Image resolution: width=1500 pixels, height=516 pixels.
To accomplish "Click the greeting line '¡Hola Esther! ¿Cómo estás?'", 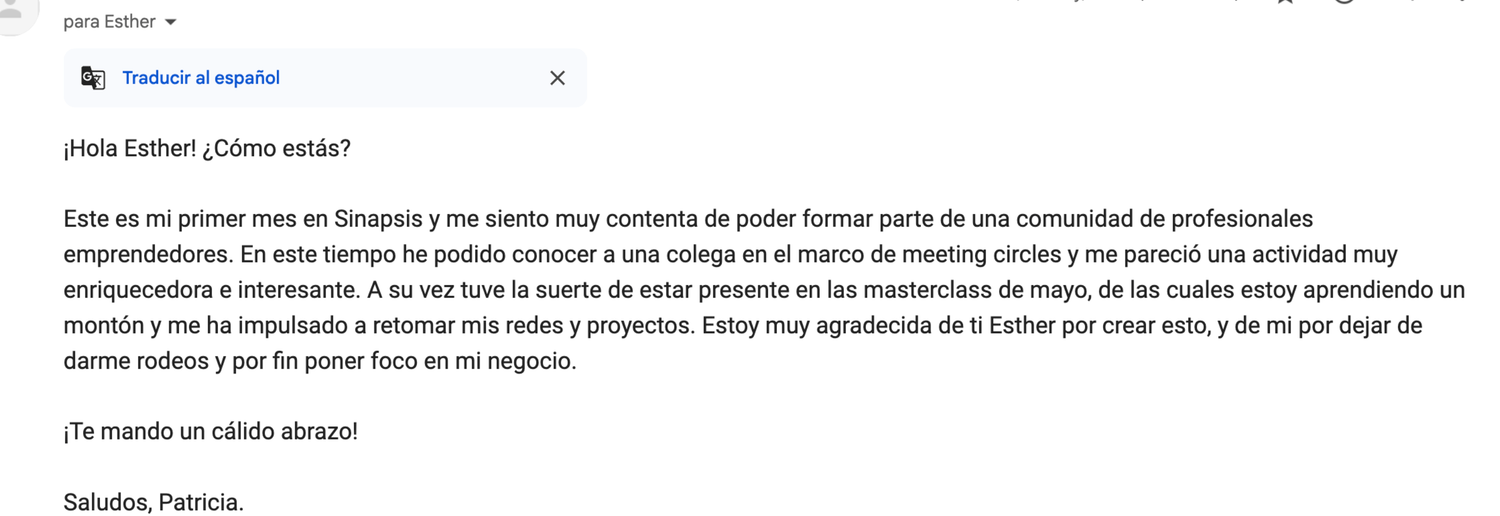I will coord(207,149).
